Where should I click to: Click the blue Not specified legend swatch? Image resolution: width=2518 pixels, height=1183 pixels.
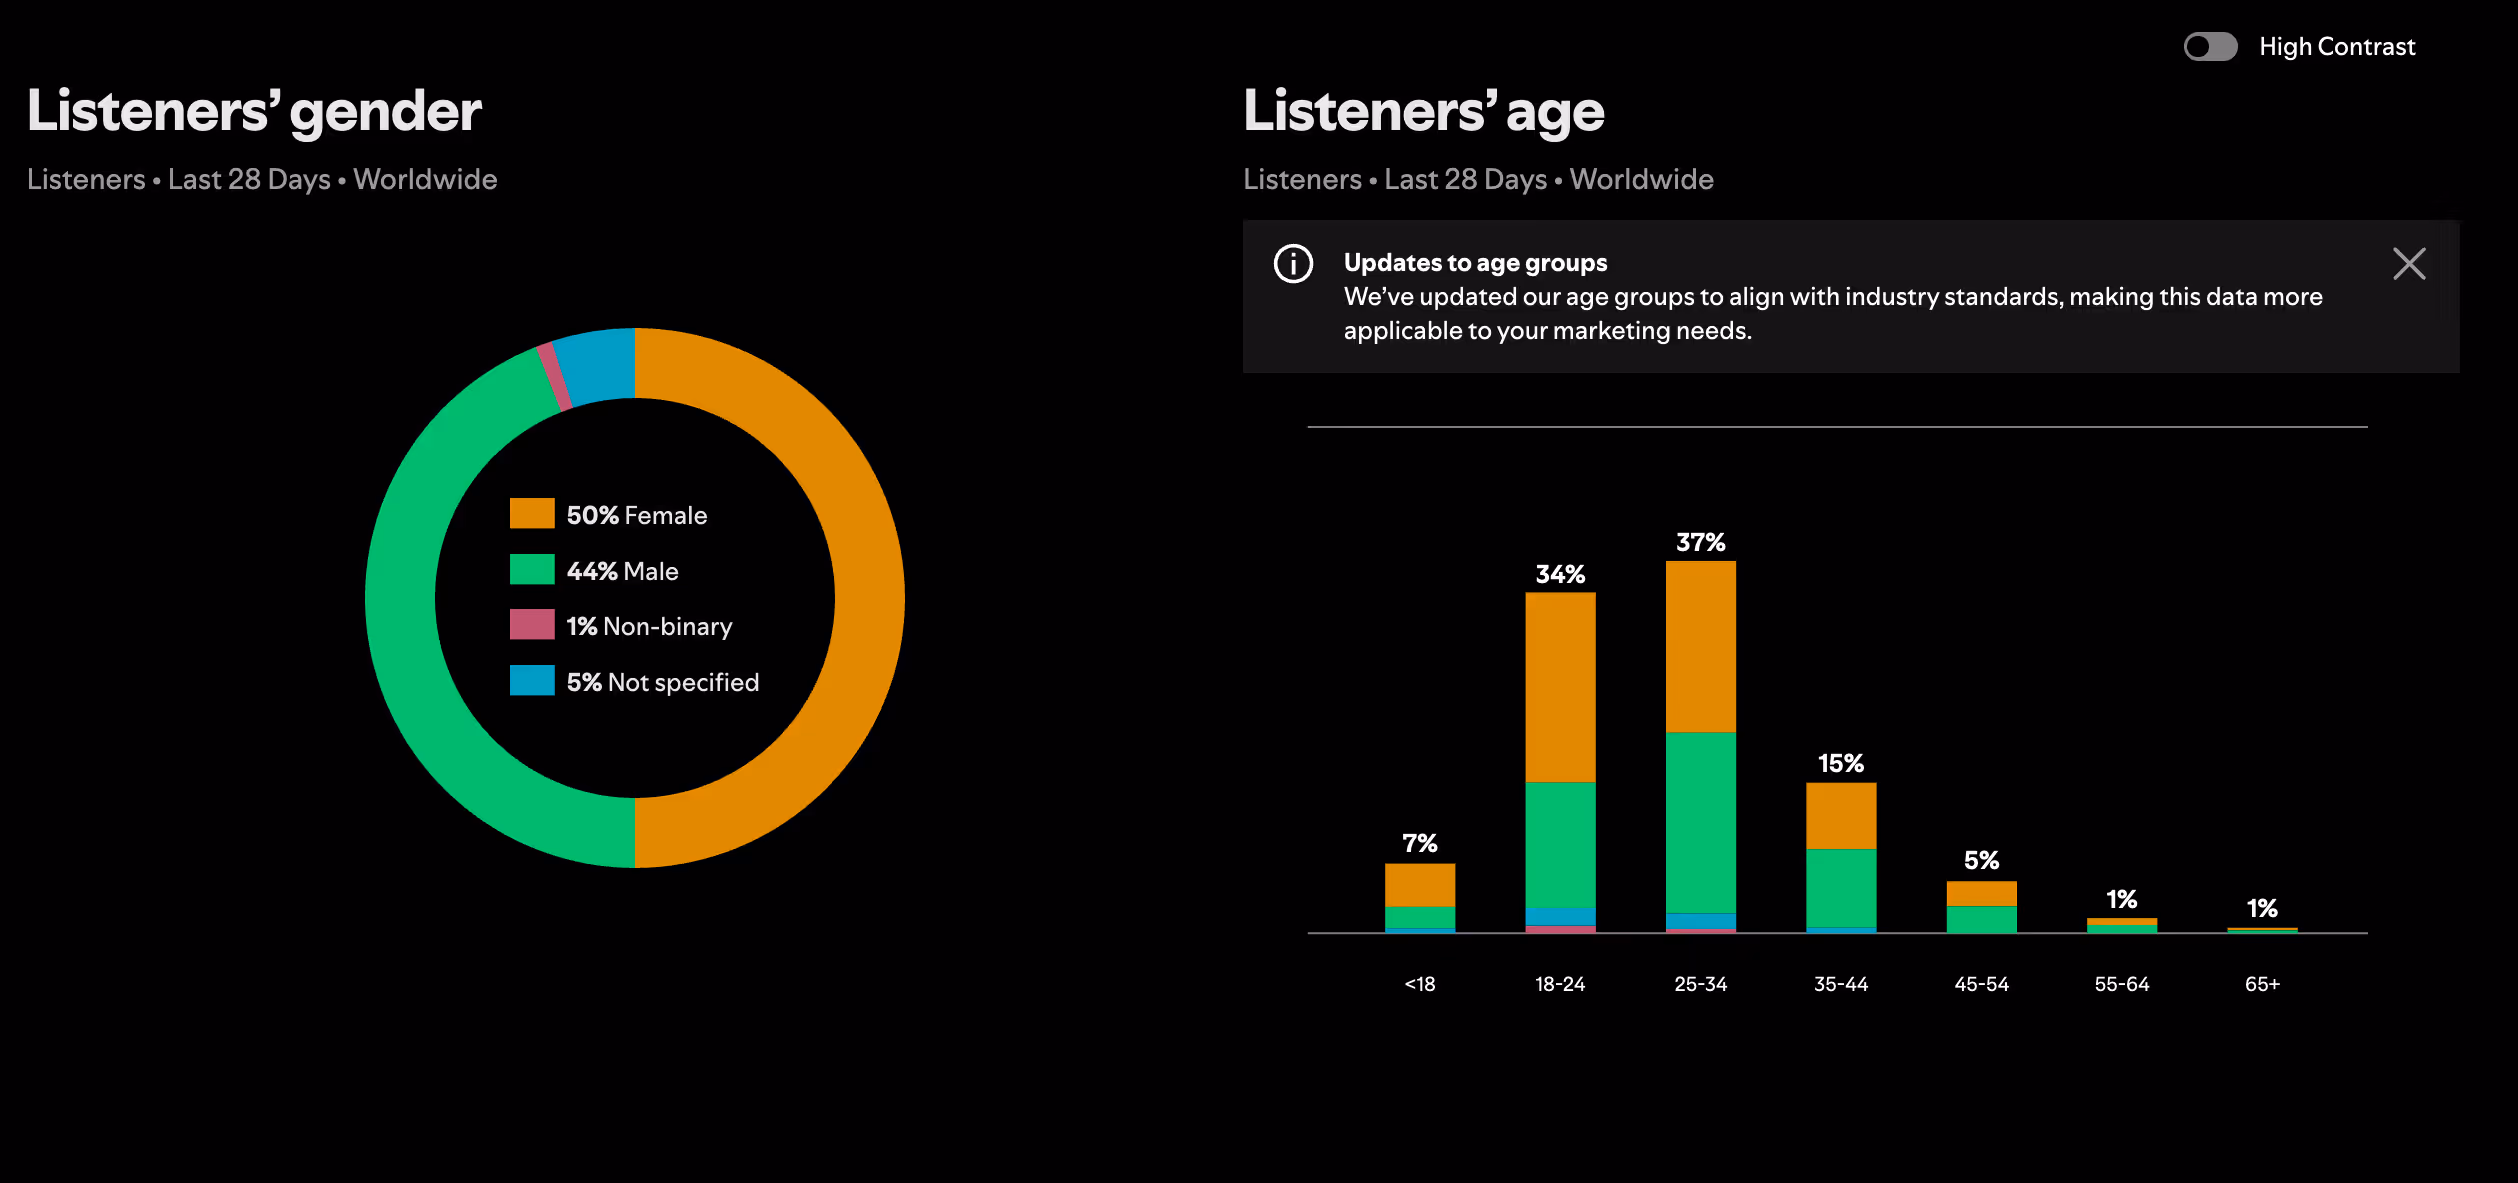click(x=532, y=681)
